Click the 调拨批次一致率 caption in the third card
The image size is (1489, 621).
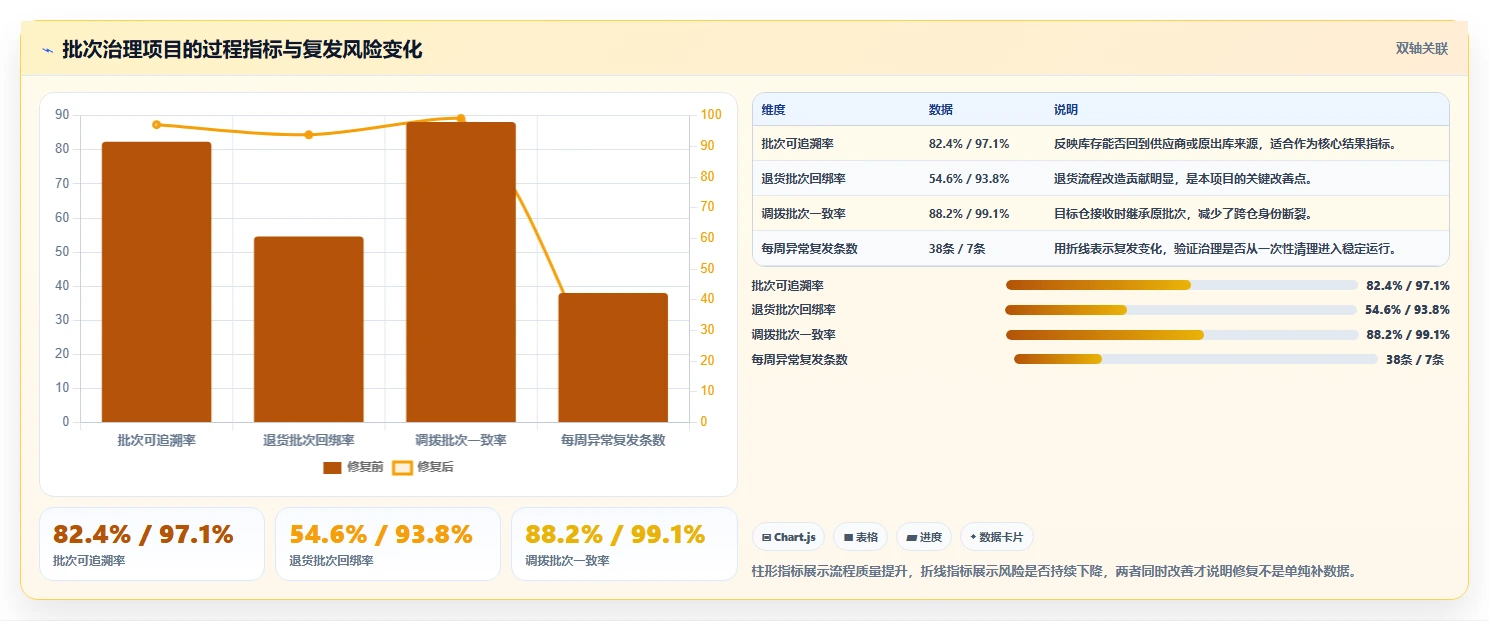point(567,561)
